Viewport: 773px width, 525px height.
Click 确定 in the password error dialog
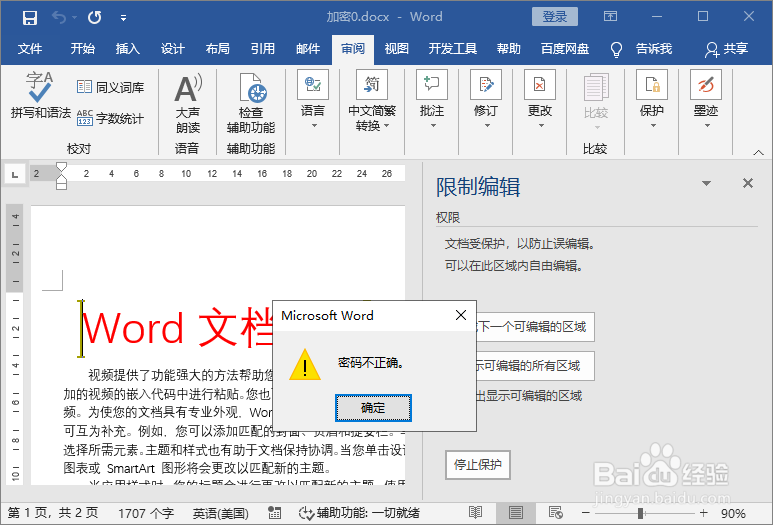point(373,408)
